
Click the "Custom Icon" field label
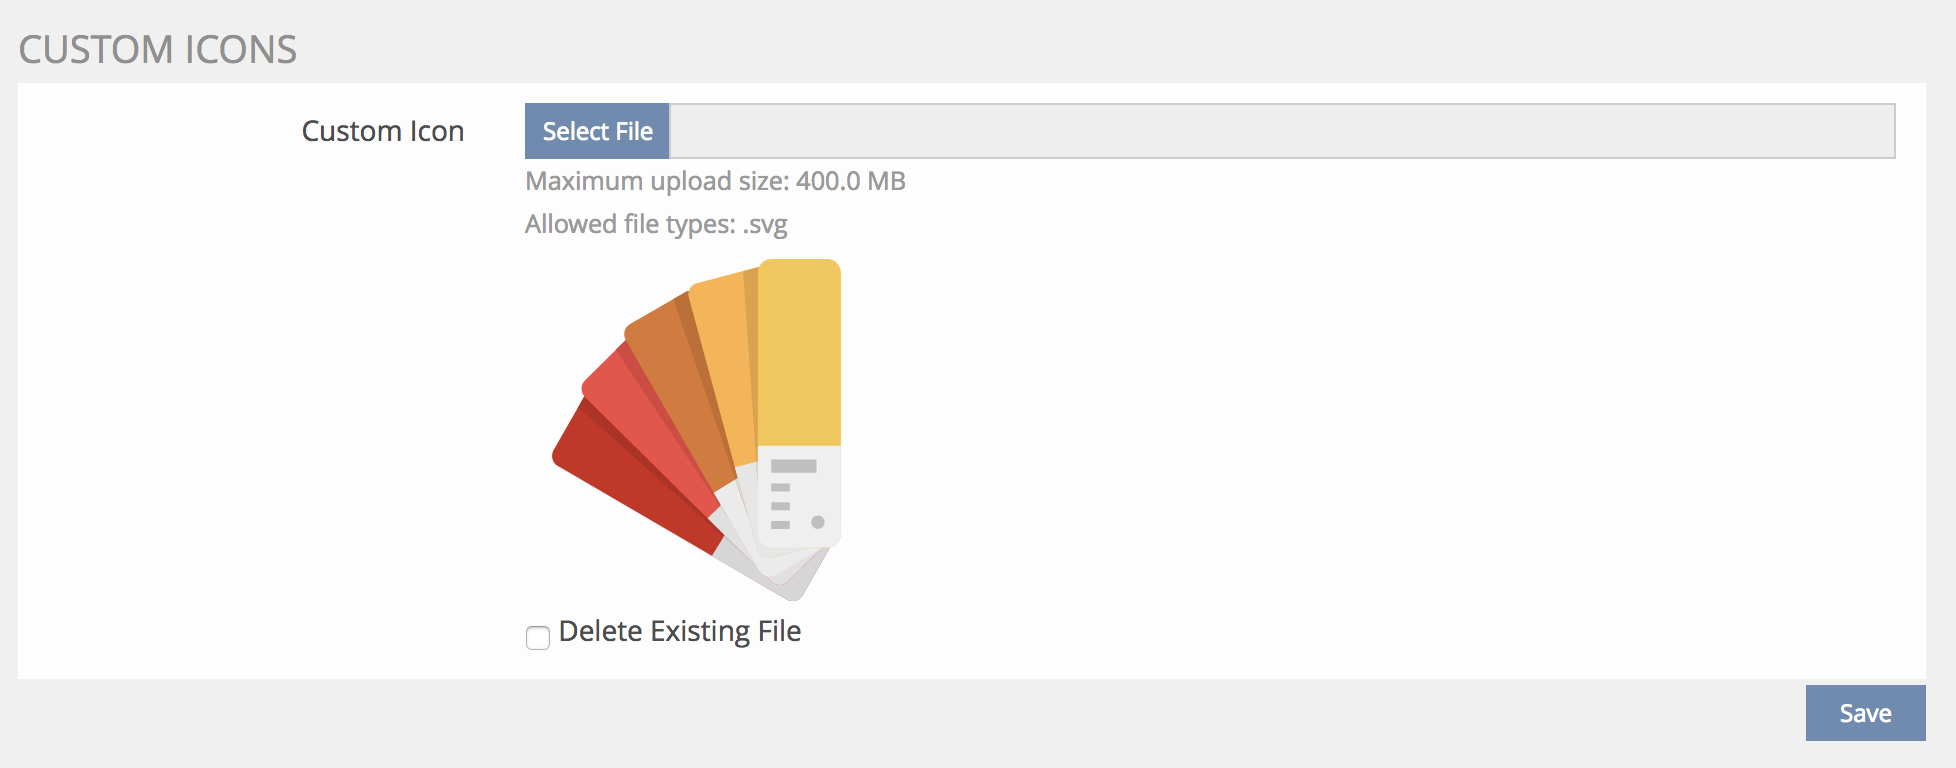pos(383,131)
